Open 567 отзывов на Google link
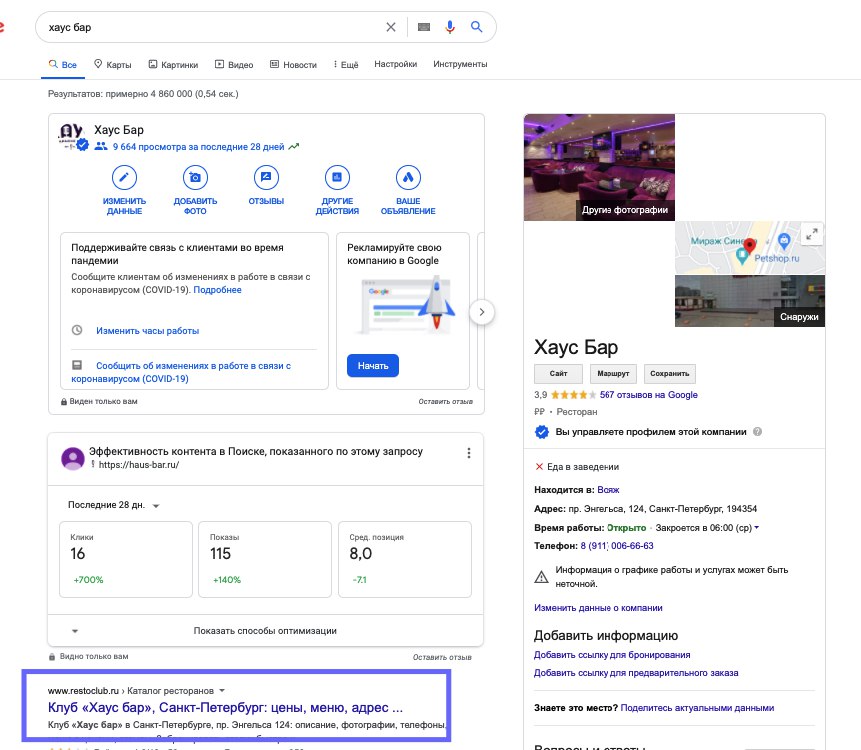 click(648, 395)
